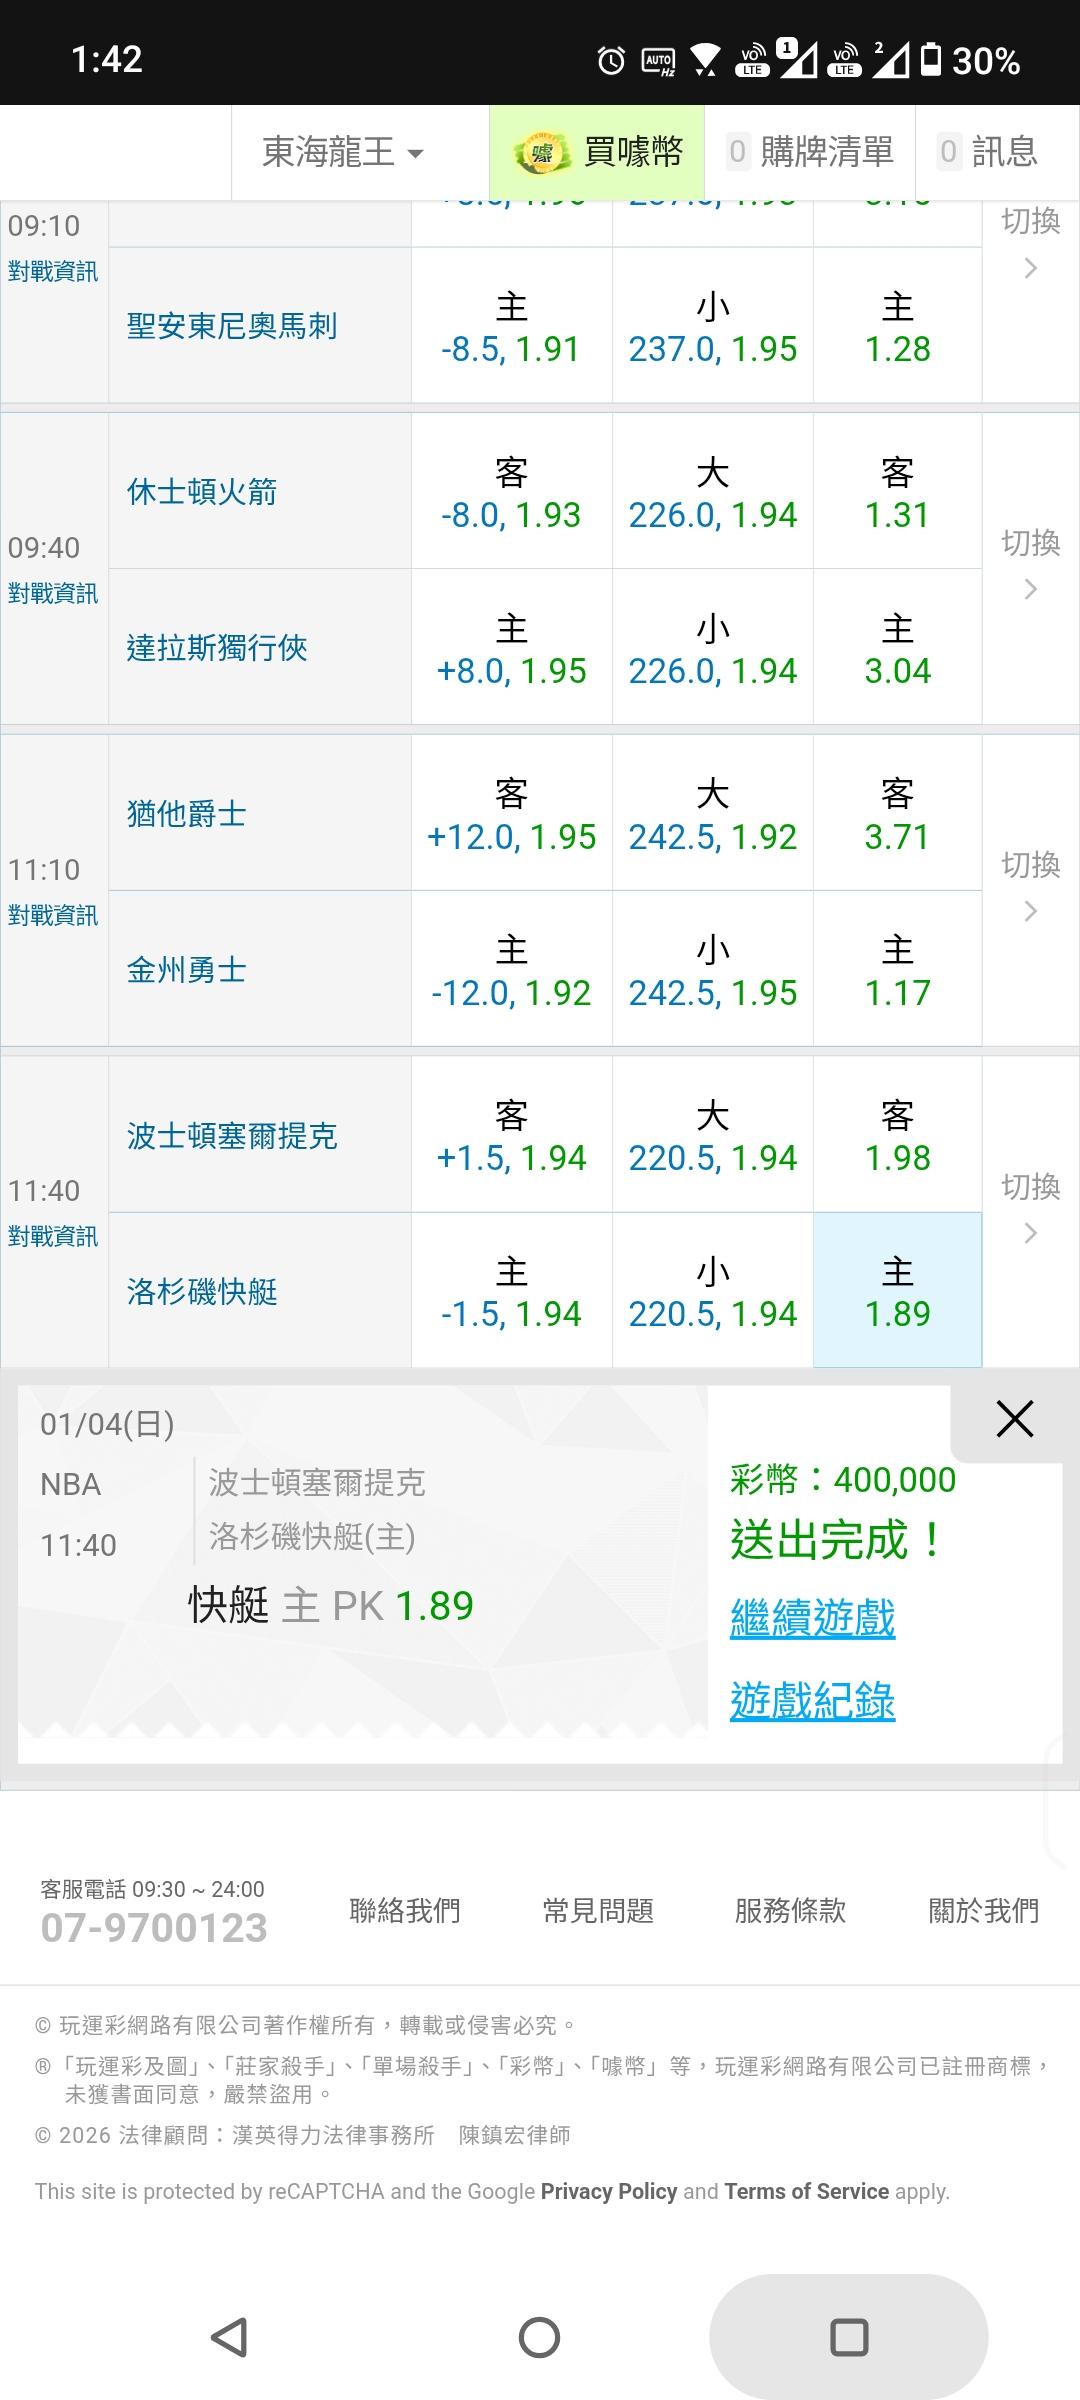Image resolution: width=1080 pixels, height=2400 pixels.
Task: Open the 訊息 messages tab
Action: click(988, 153)
